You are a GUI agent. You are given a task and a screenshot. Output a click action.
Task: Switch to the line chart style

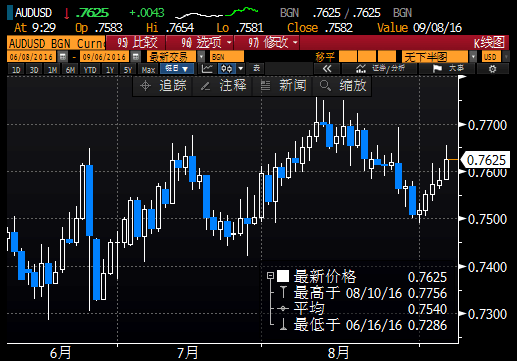(207, 69)
